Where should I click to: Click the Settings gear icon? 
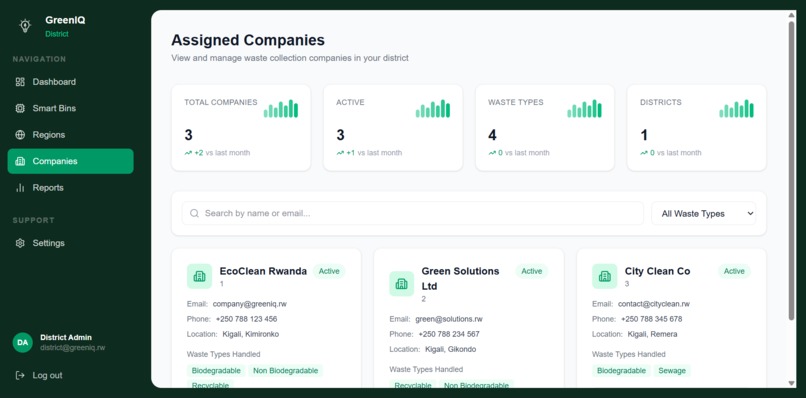pyautogui.click(x=20, y=243)
